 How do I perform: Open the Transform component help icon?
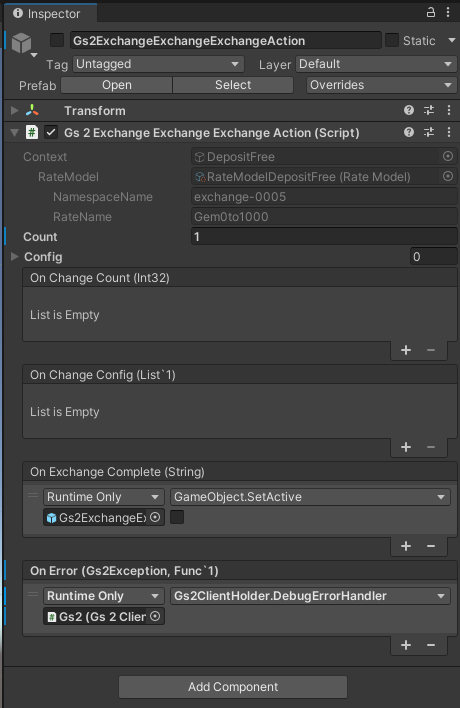[409, 110]
